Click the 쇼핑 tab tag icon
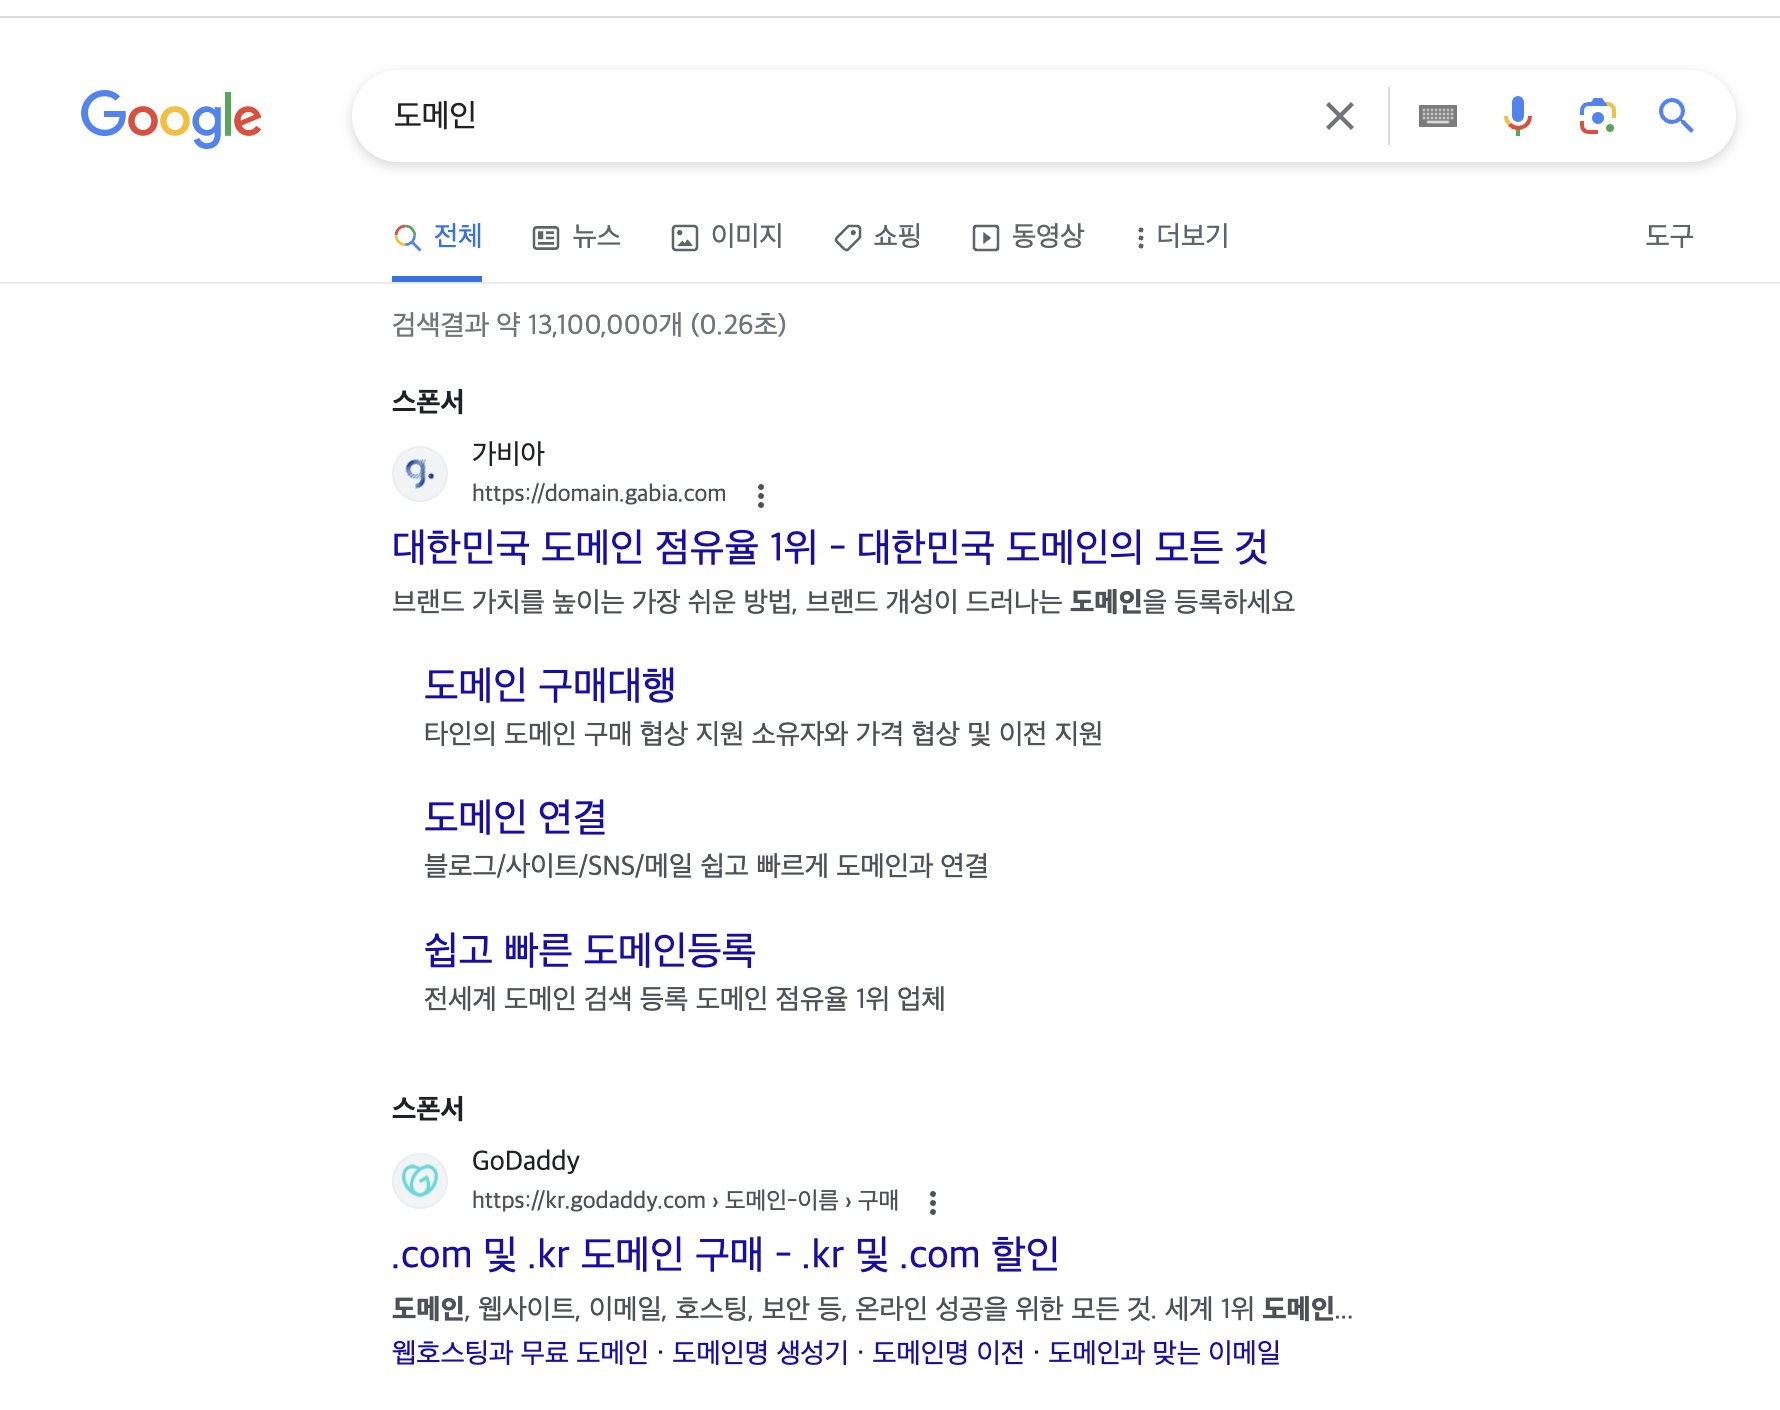 (848, 237)
